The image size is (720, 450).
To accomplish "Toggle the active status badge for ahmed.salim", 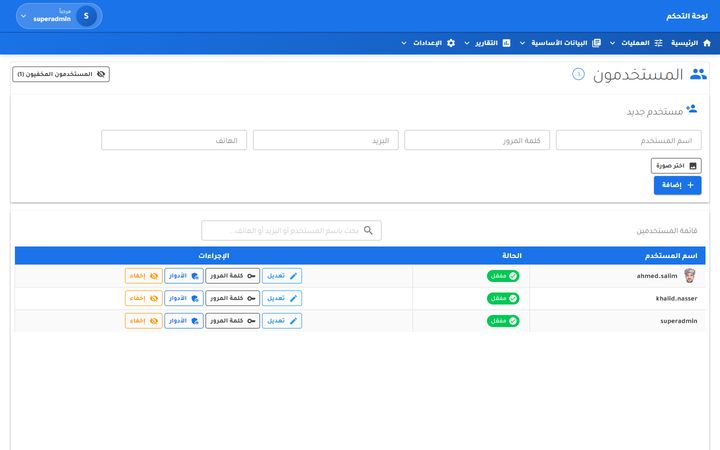I will click(503, 276).
